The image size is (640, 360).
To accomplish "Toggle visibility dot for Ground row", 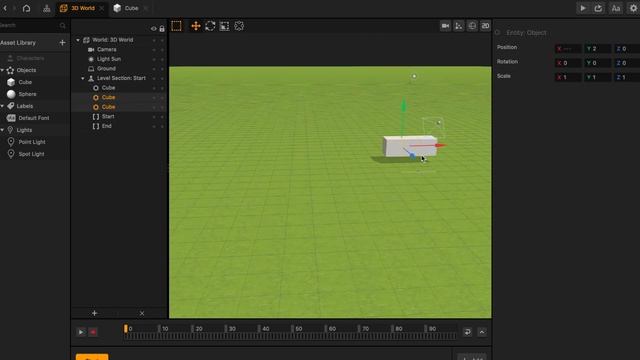I will tap(154, 69).
